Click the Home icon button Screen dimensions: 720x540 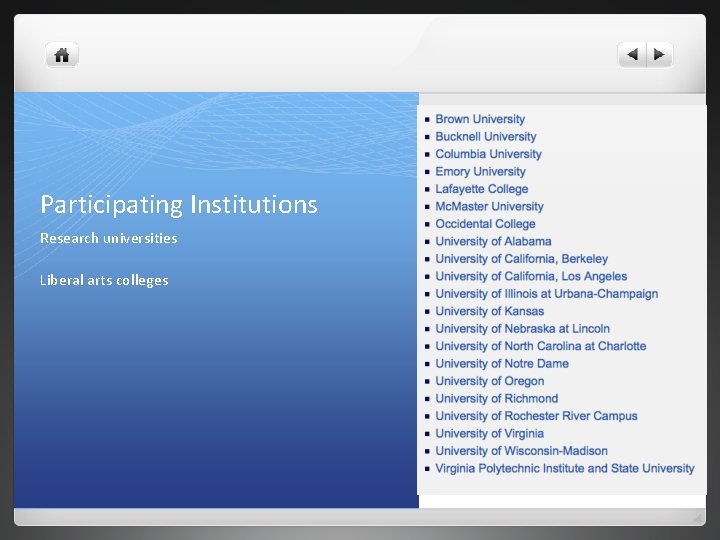click(x=62, y=55)
